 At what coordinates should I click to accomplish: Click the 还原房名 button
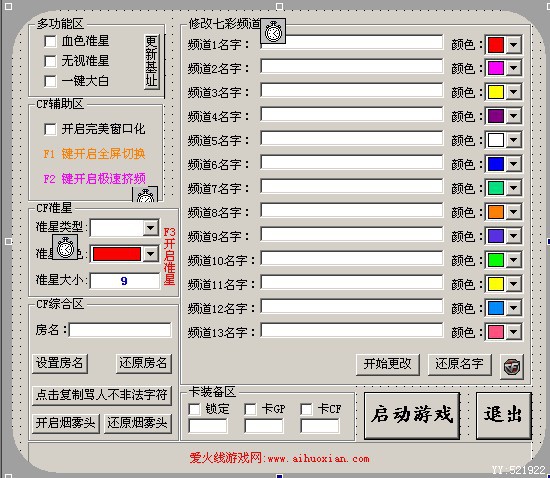point(143,363)
